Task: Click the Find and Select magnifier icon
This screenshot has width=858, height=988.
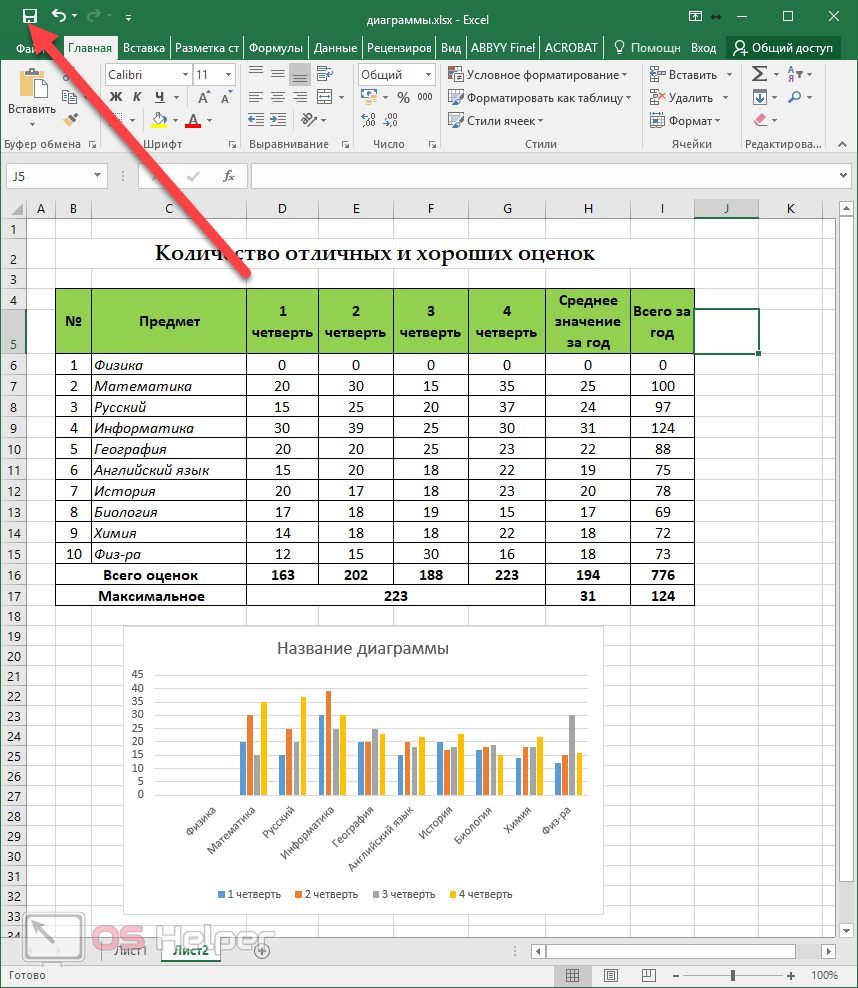Action: (x=795, y=97)
